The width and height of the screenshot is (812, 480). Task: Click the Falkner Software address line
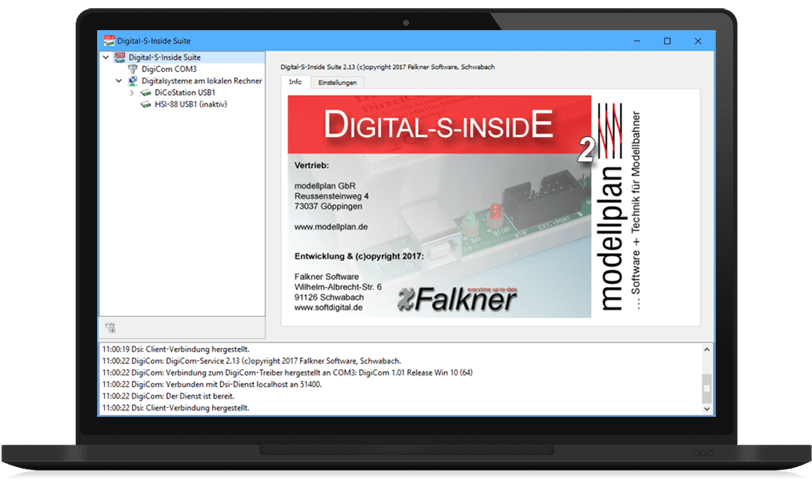pos(326,277)
